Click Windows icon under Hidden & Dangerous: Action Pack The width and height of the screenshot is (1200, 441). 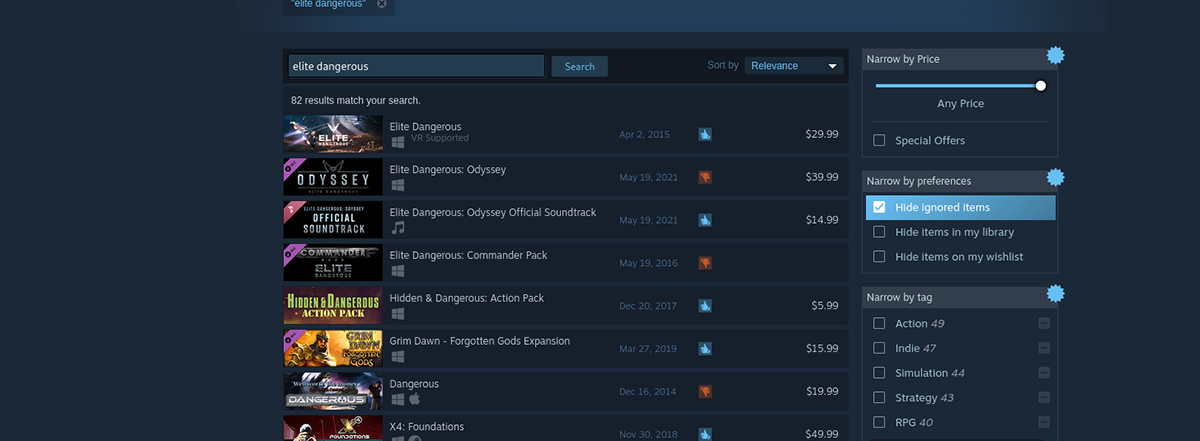(x=397, y=314)
